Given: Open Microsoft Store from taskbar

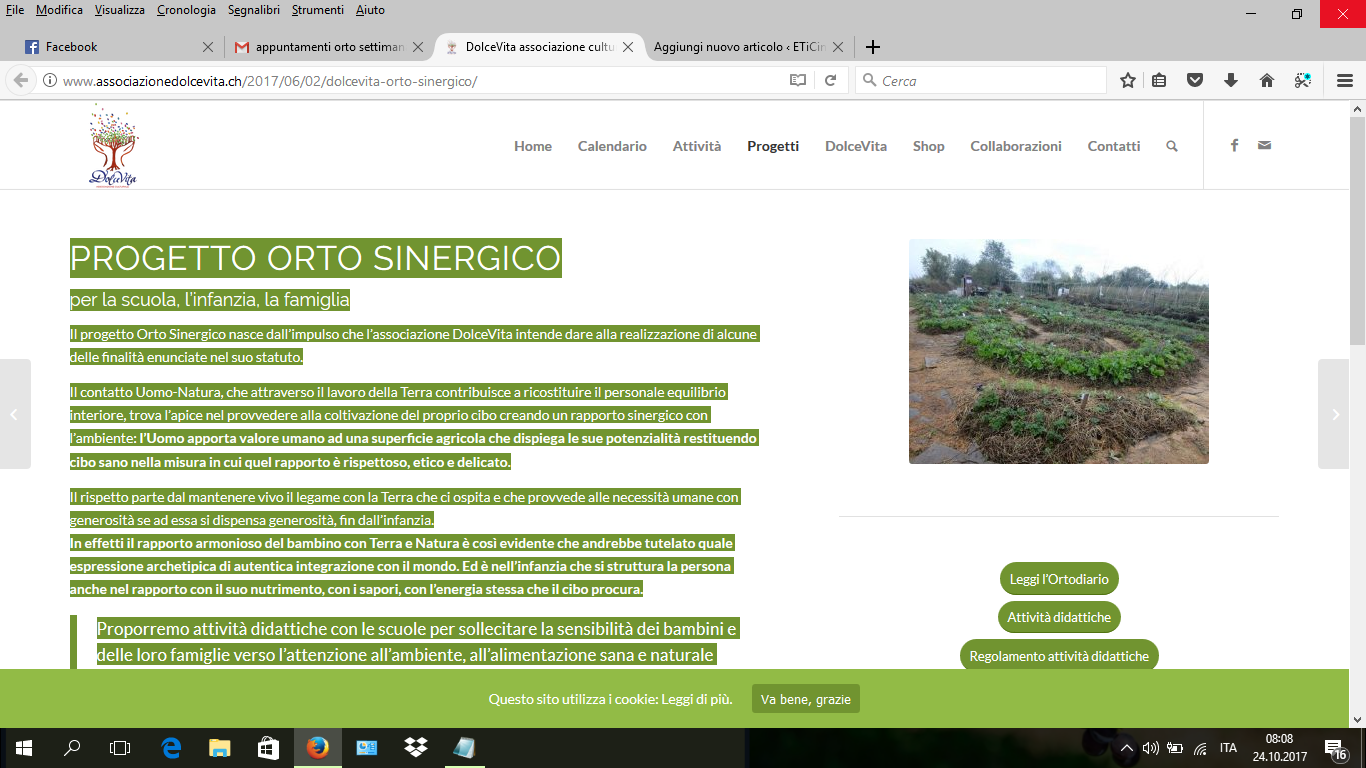Looking at the screenshot, I should pyautogui.click(x=268, y=748).
